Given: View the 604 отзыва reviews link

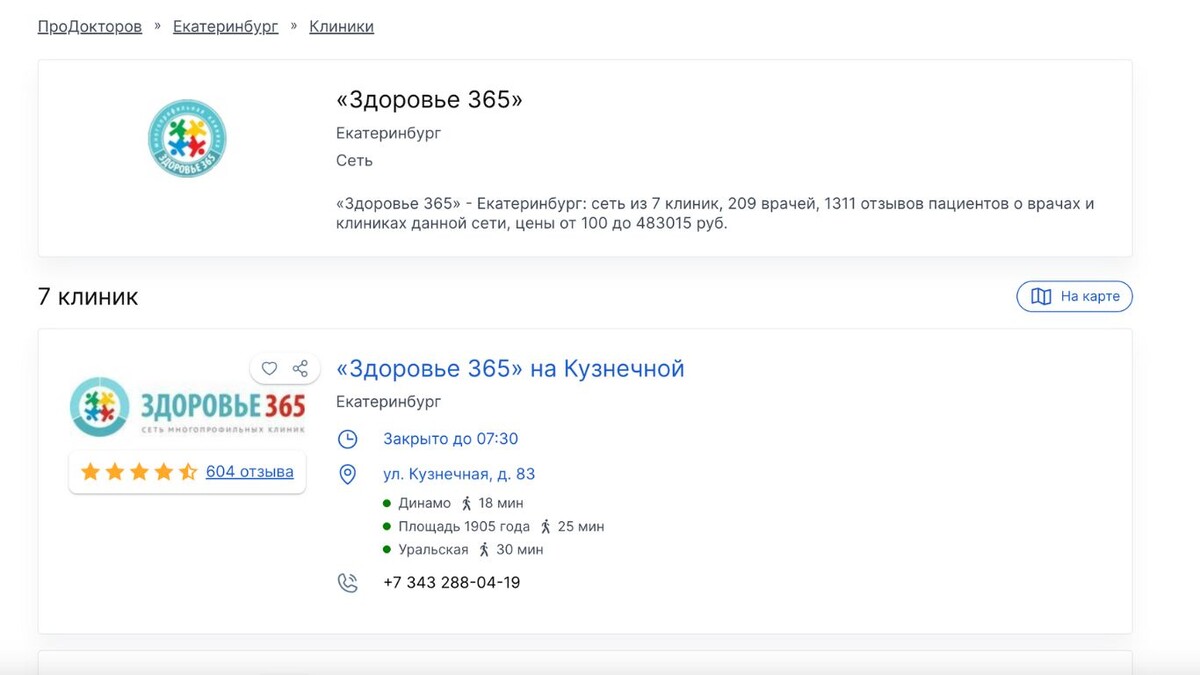Looking at the screenshot, I should pos(249,471).
